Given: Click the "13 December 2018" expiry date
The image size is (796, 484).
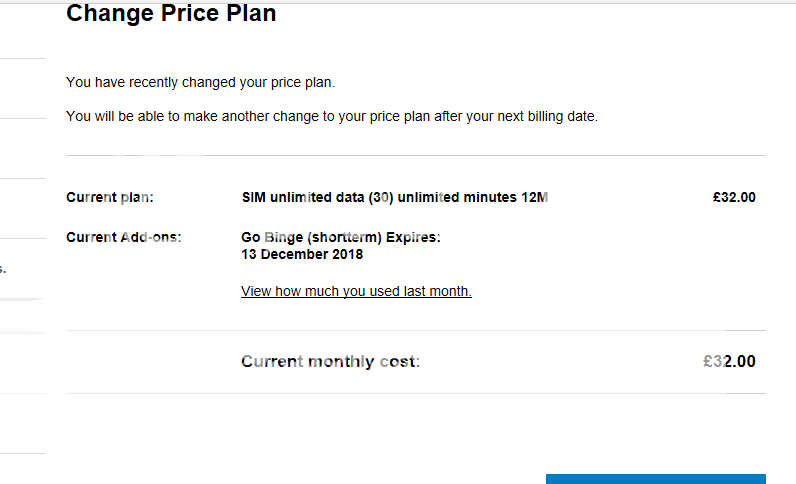Looking at the screenshot, I should 302,254.
